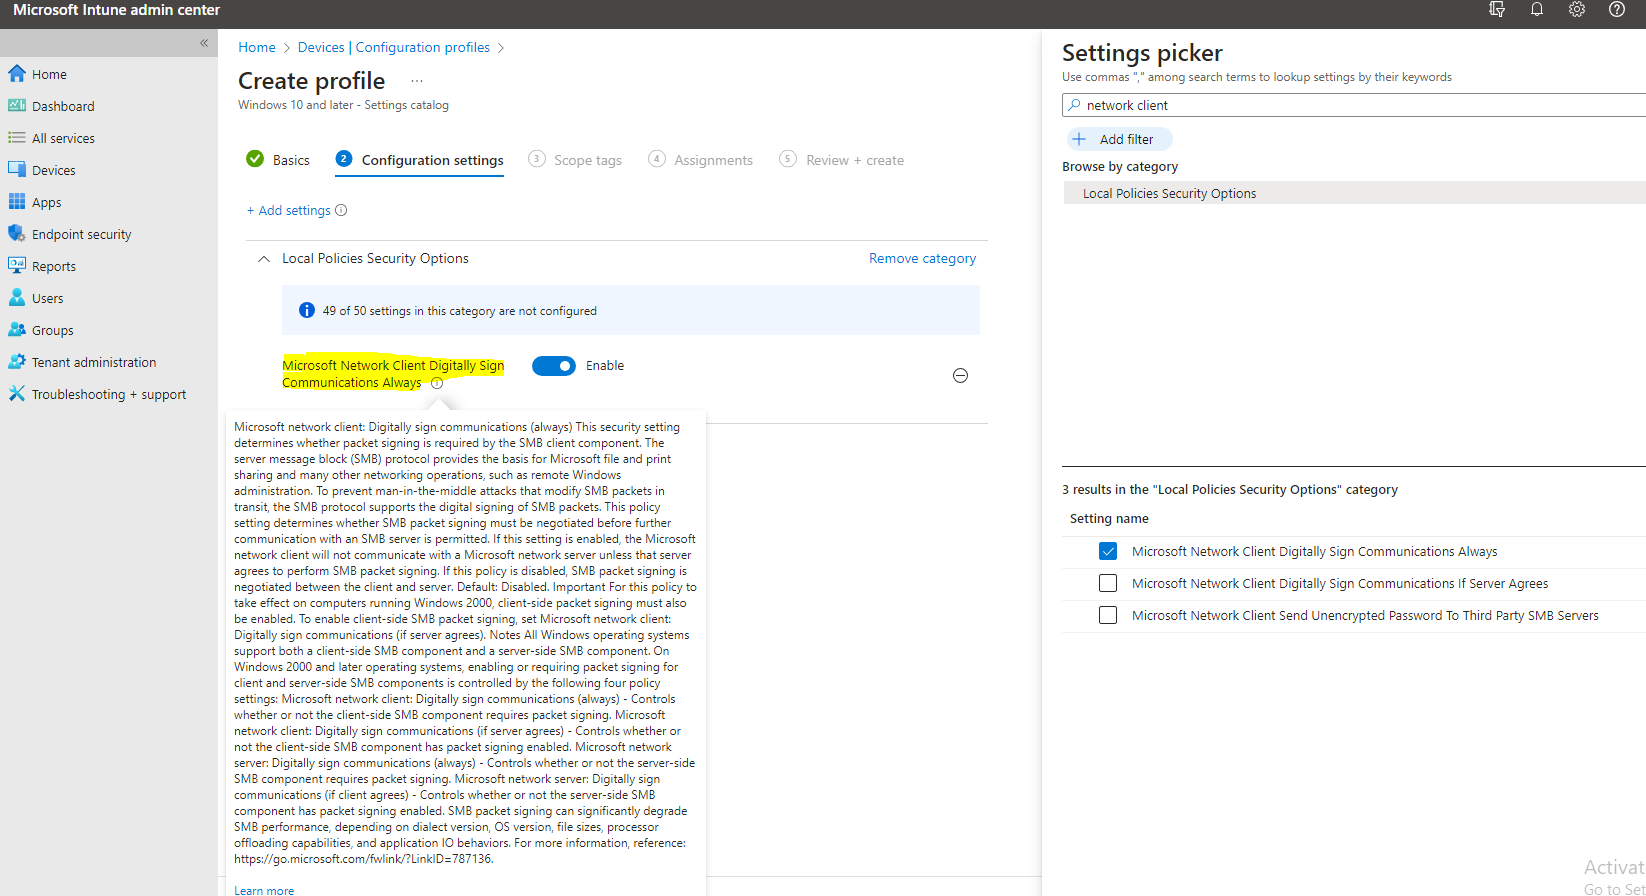Open the portal settings gear icon
This screenshot has width=1646, height=896.
(1577, 10)
